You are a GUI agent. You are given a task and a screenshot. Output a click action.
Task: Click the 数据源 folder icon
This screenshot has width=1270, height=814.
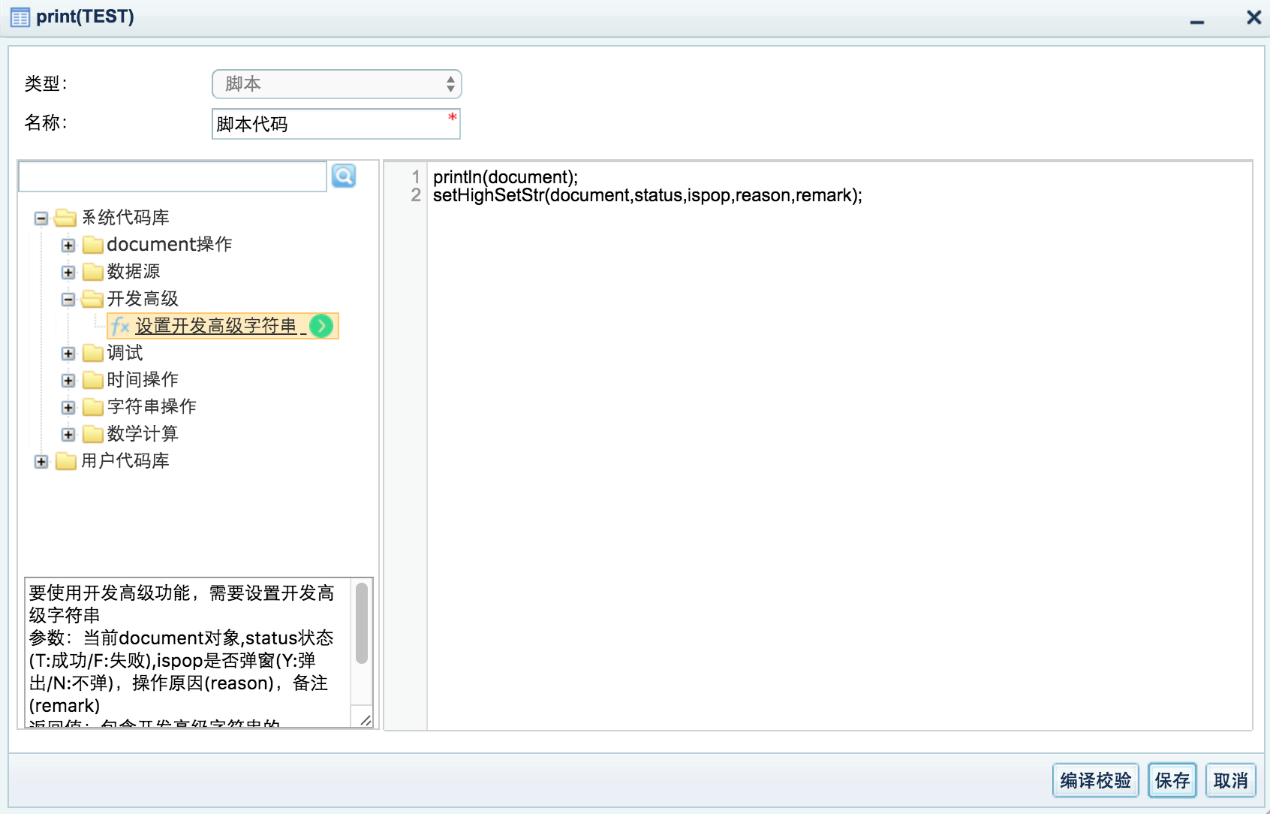[93, 272]
